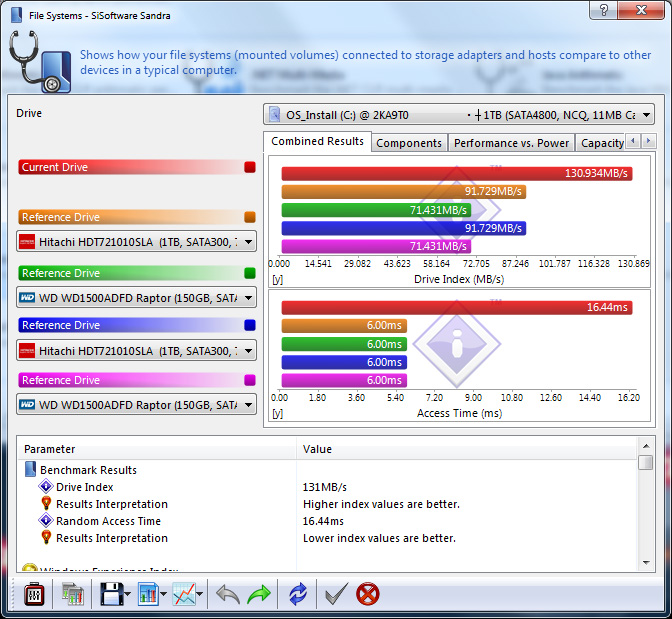Click the red Current Drive label bar
The height and width of the screenshot is (619, 672).
point(131,167)
